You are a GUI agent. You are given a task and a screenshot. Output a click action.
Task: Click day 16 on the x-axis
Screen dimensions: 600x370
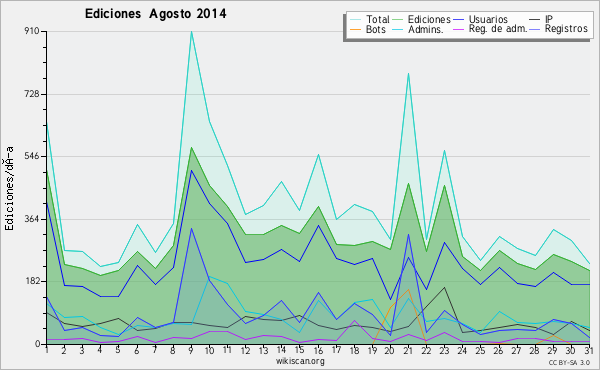[318, 350]
